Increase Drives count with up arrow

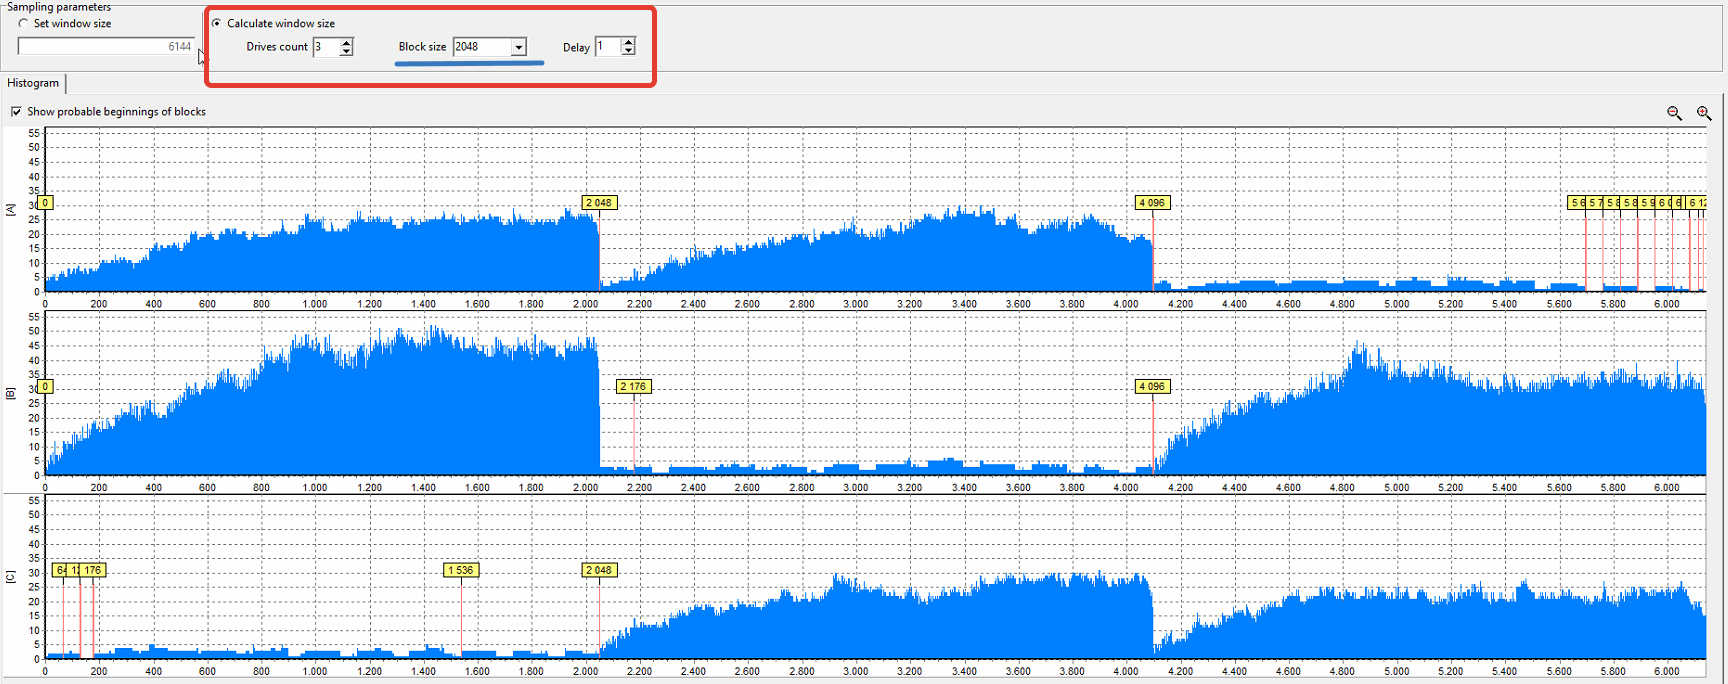346,43
